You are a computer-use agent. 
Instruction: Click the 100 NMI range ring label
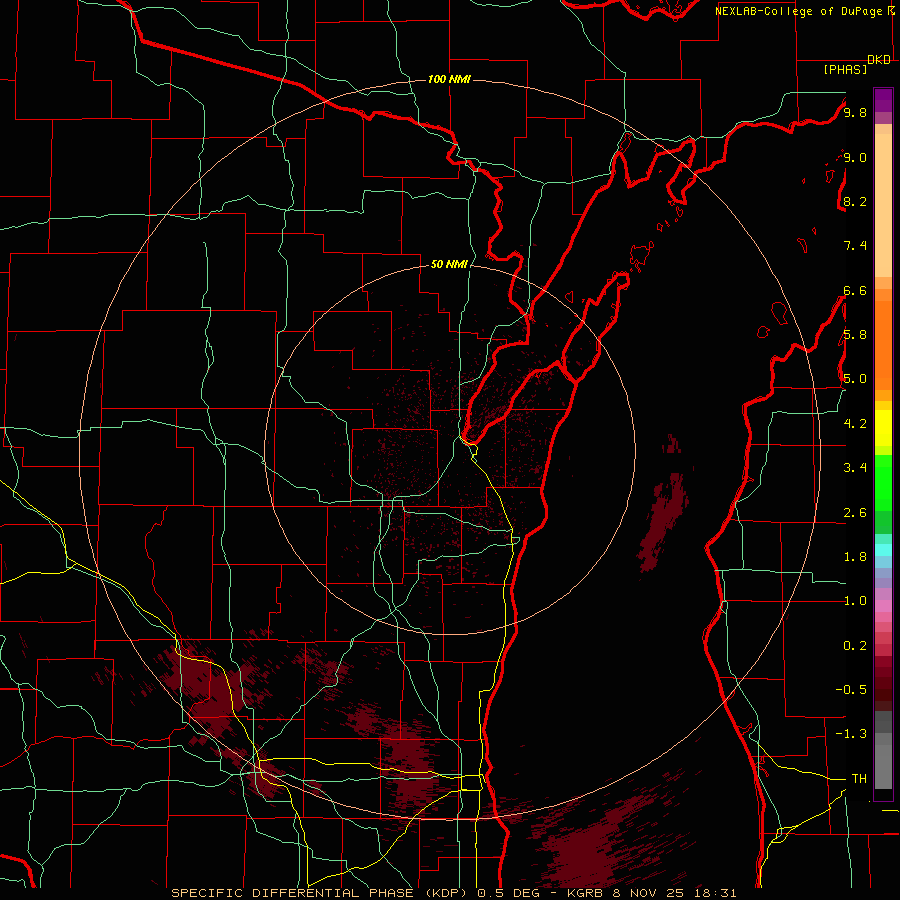tap(449, 79)
